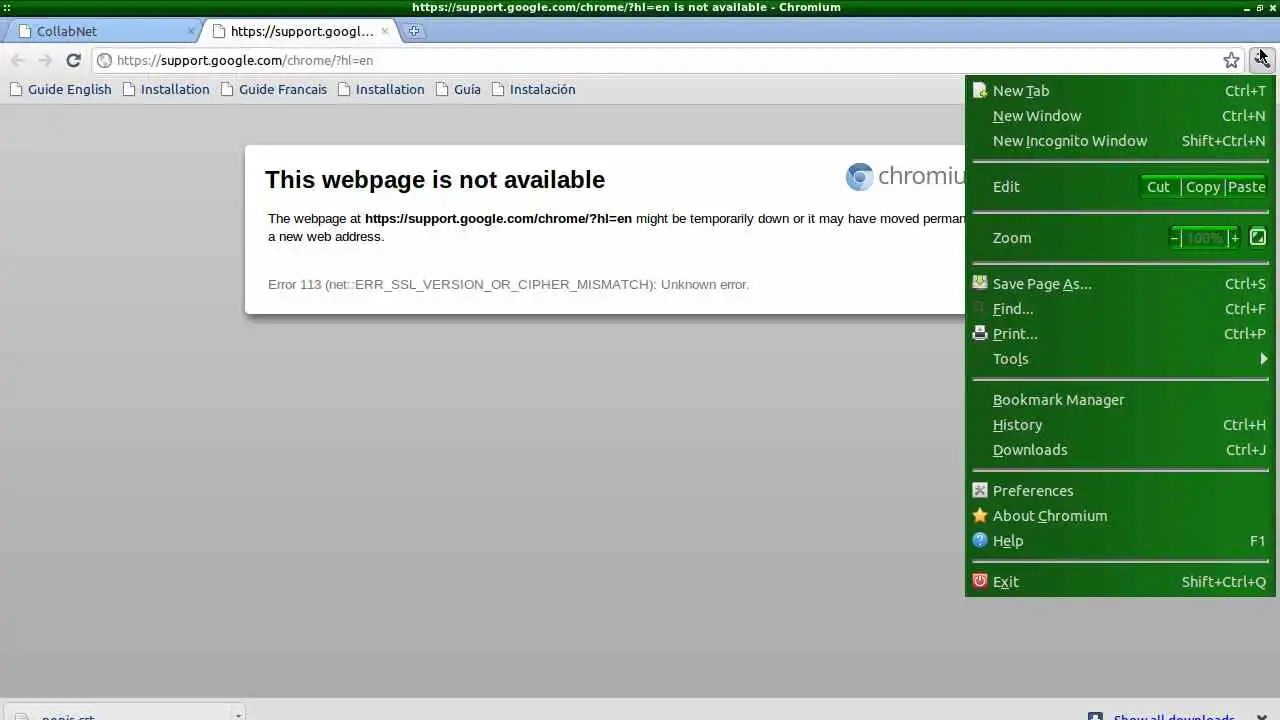The image size is (1280, 720).
Task: Select the support.google.com tab
Action: coord(300,31)
